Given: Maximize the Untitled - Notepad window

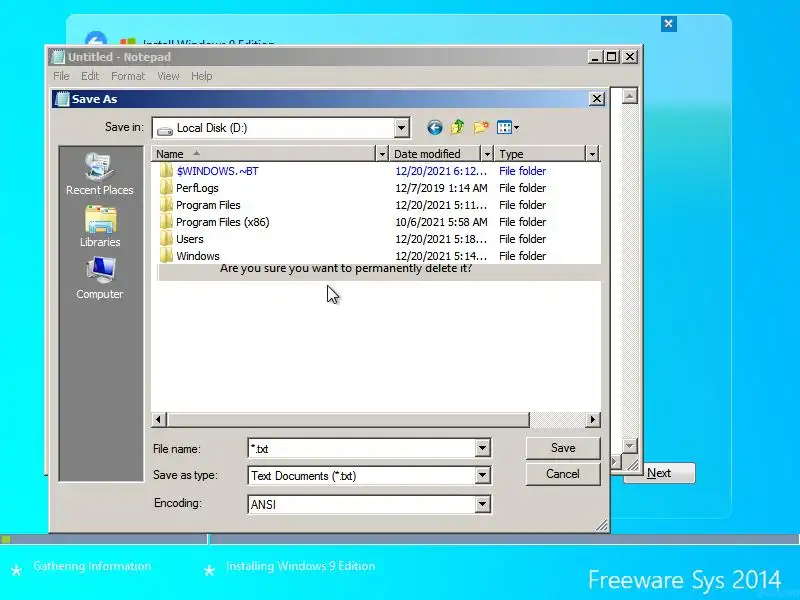Looking at the screenshot, I should click(x=611, y=57).
